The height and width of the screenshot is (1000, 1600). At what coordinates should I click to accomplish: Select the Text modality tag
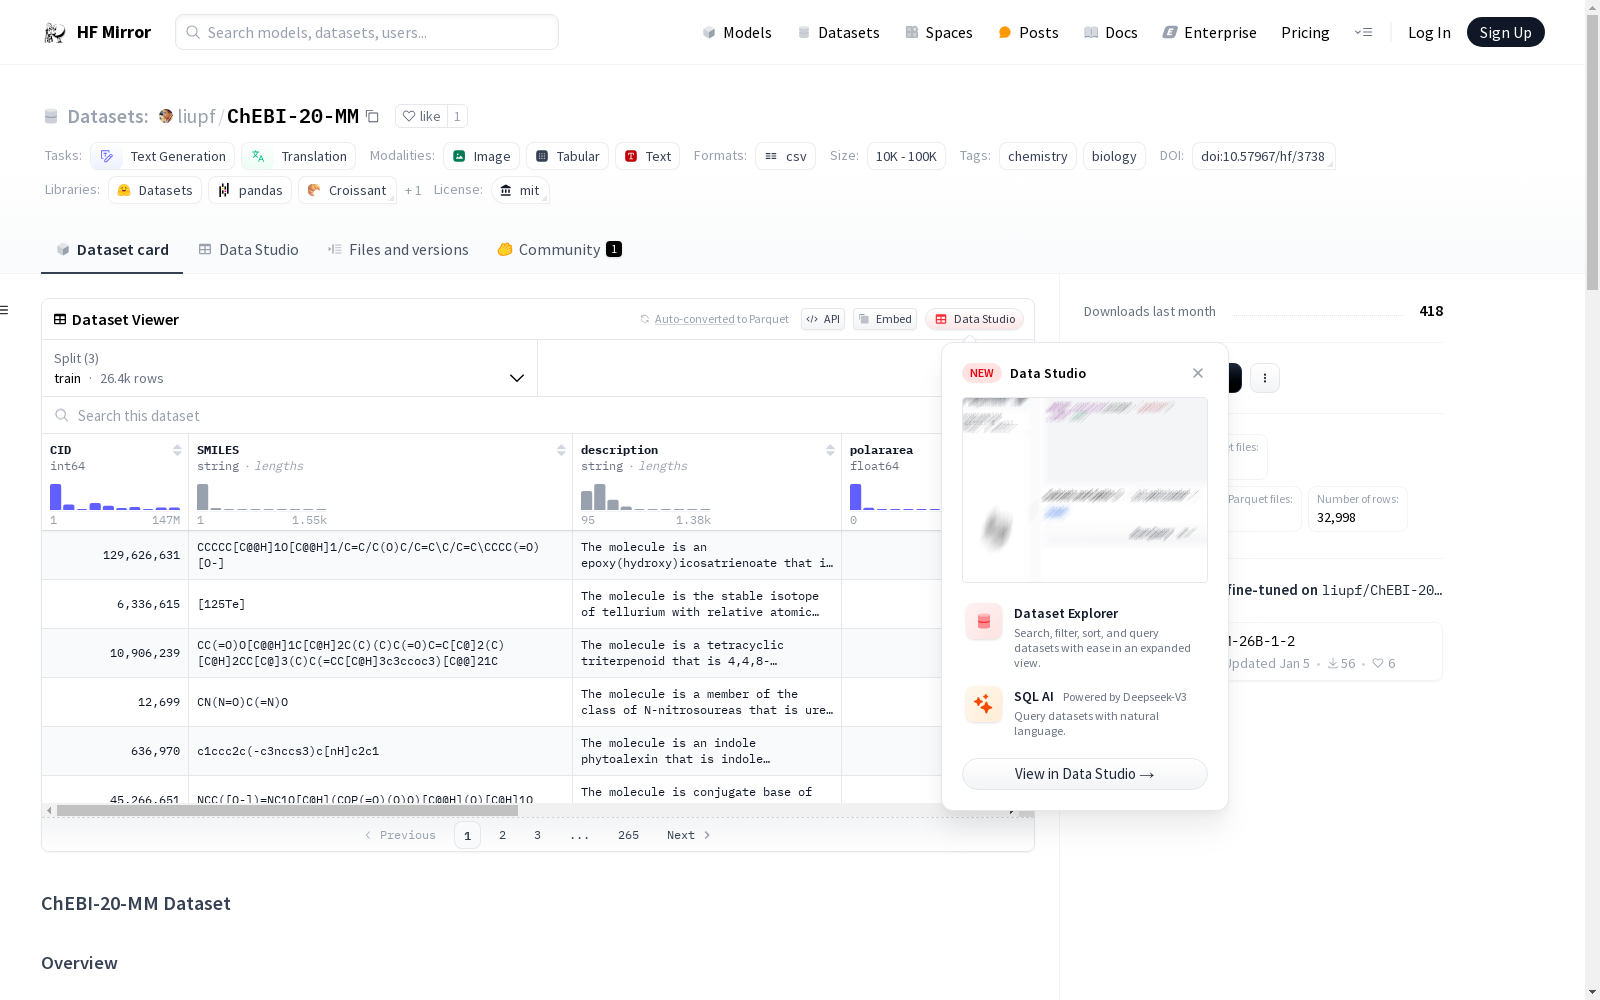coord(648,156)
